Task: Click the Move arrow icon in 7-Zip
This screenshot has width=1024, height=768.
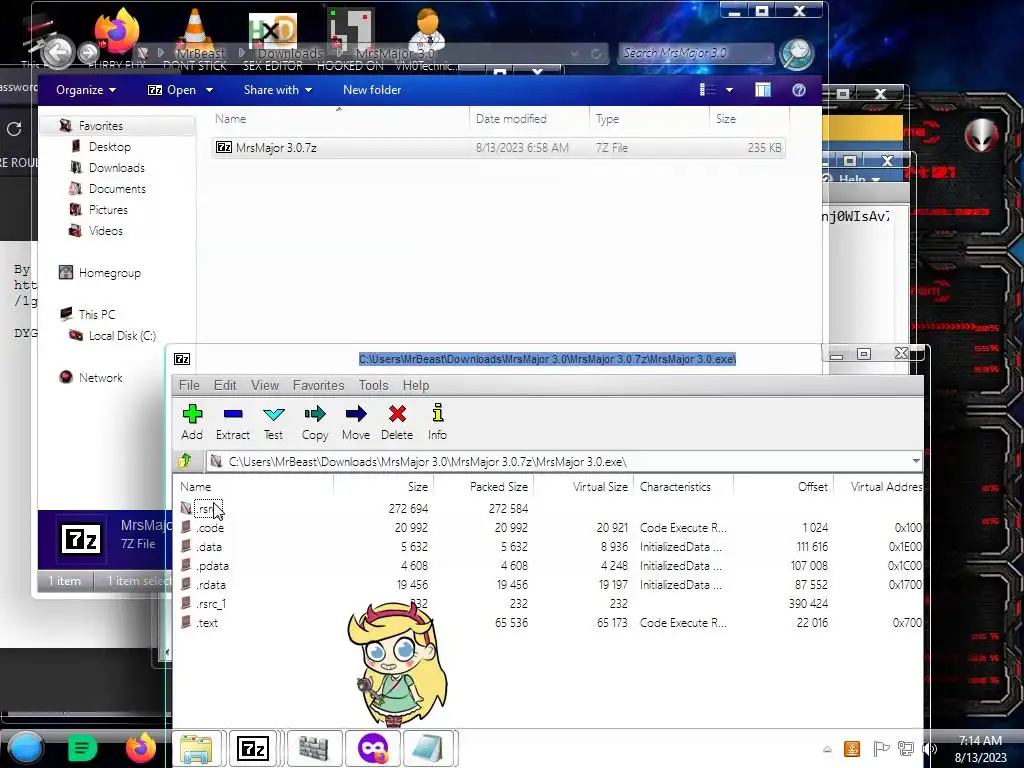Action: click(356, 422)
